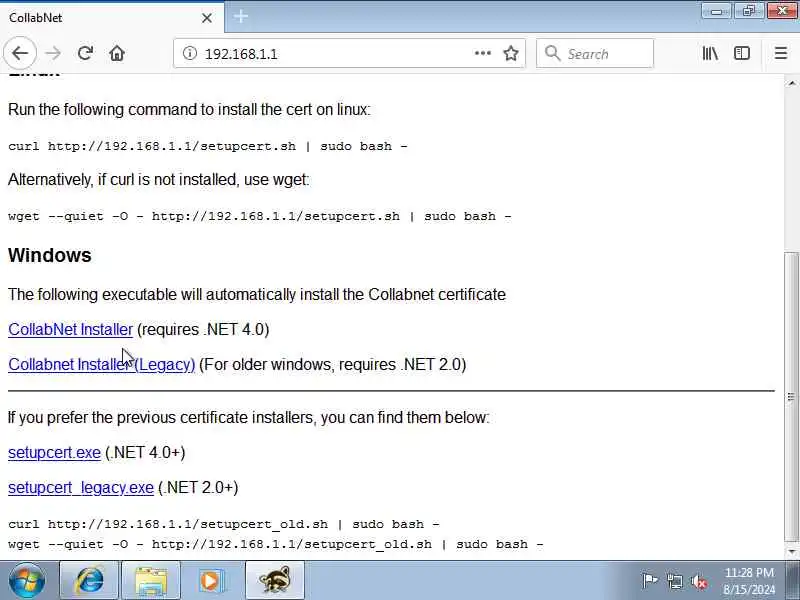Click the forward navigation arrow
The height and width of the screenshot is (600, 800).
point(53,53)
